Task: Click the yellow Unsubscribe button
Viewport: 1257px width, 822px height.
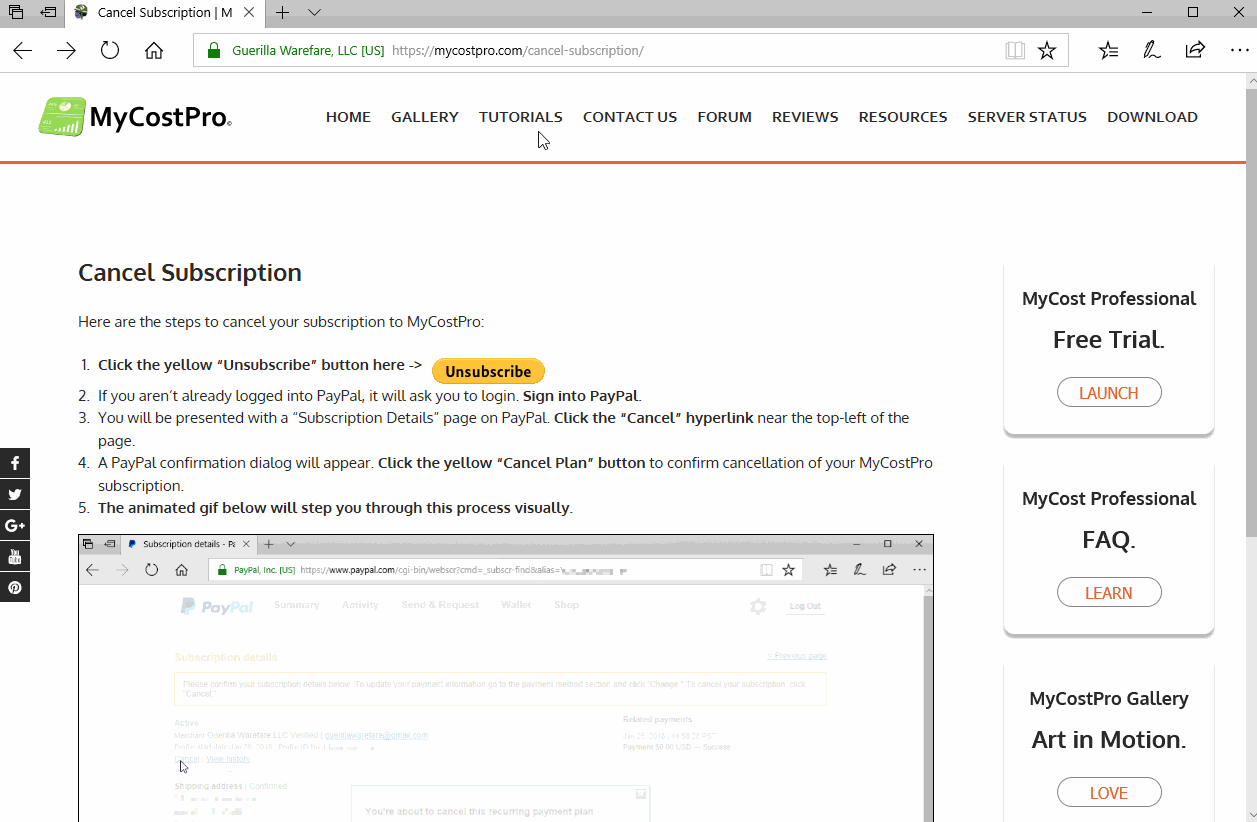Action: [488, 371]
